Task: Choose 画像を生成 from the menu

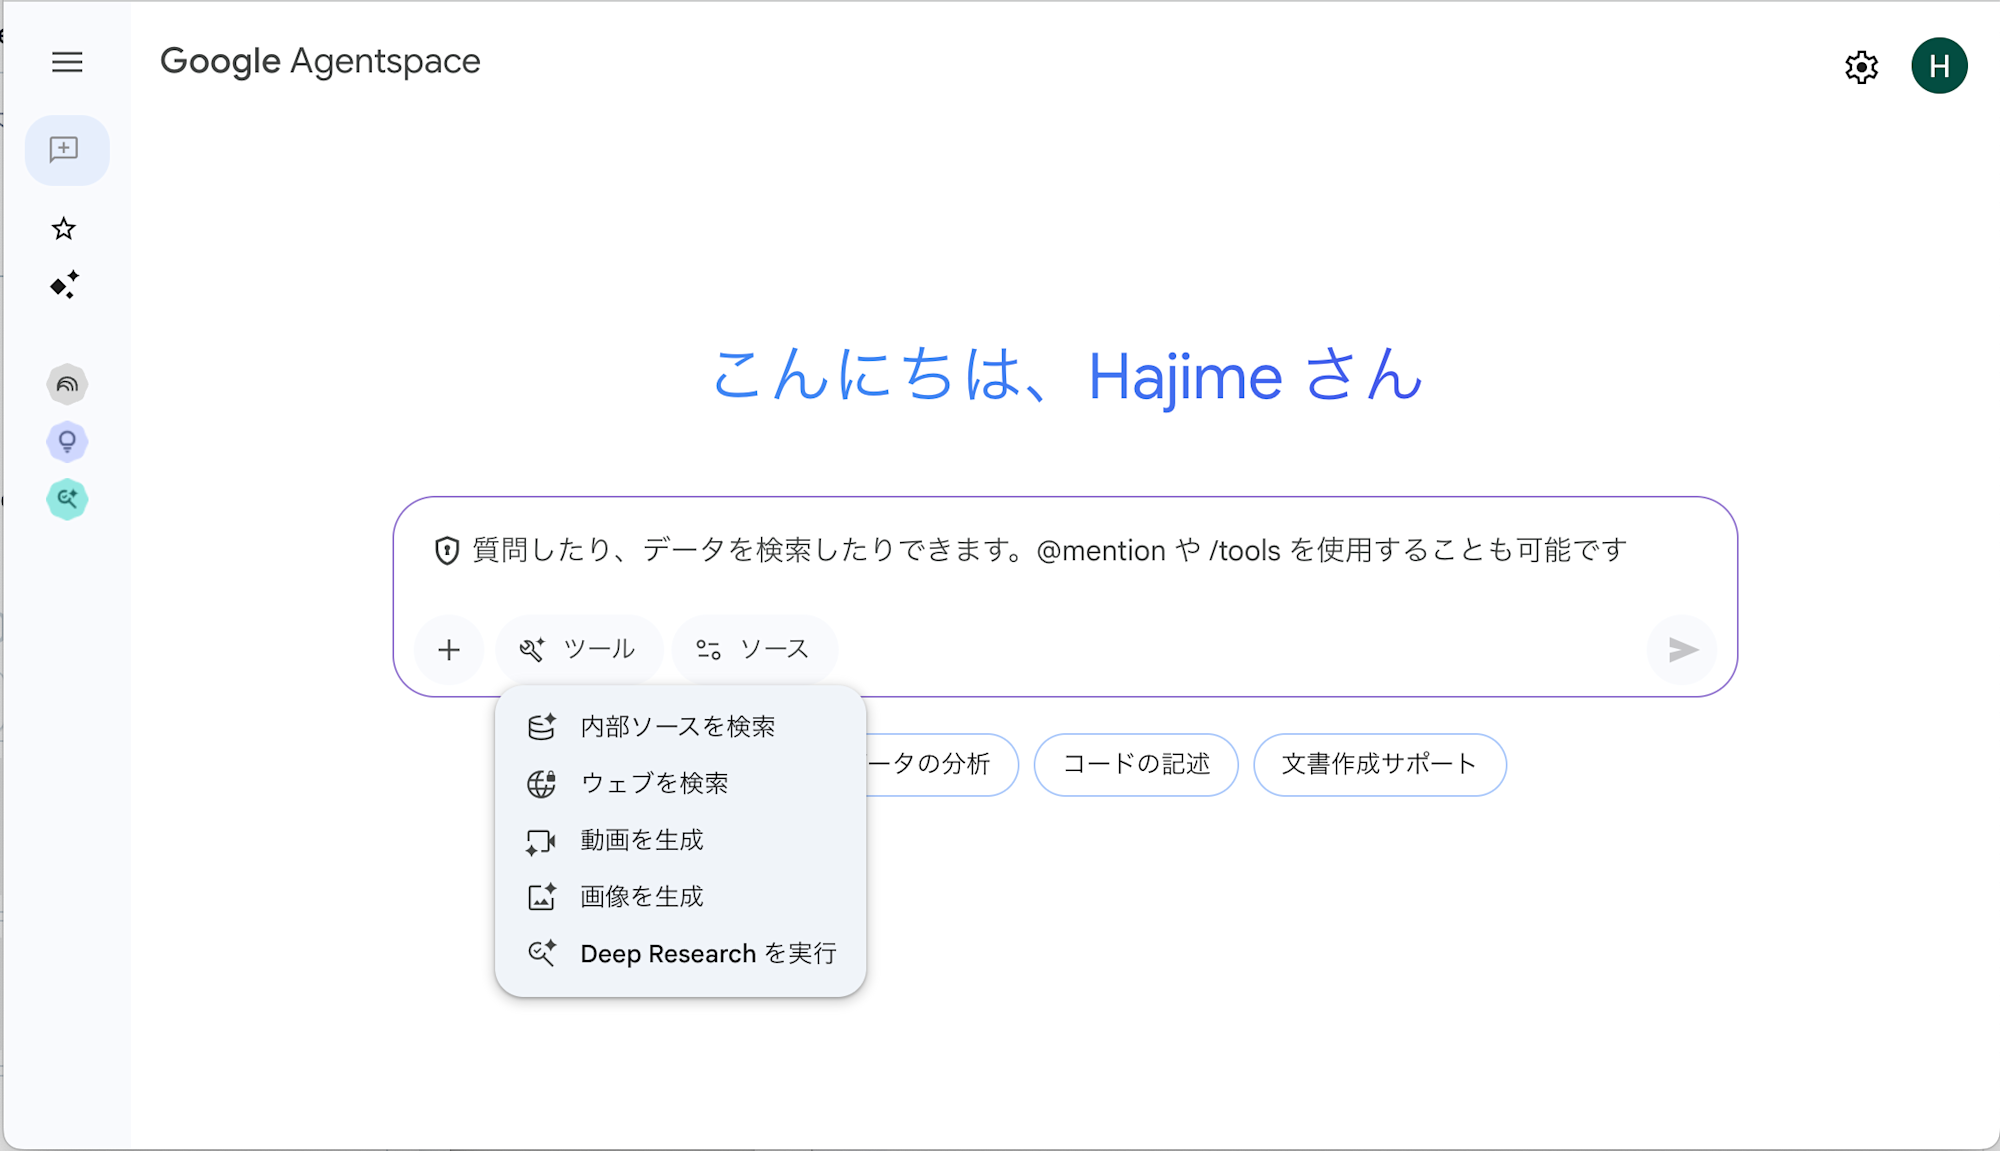Action: 680,897
